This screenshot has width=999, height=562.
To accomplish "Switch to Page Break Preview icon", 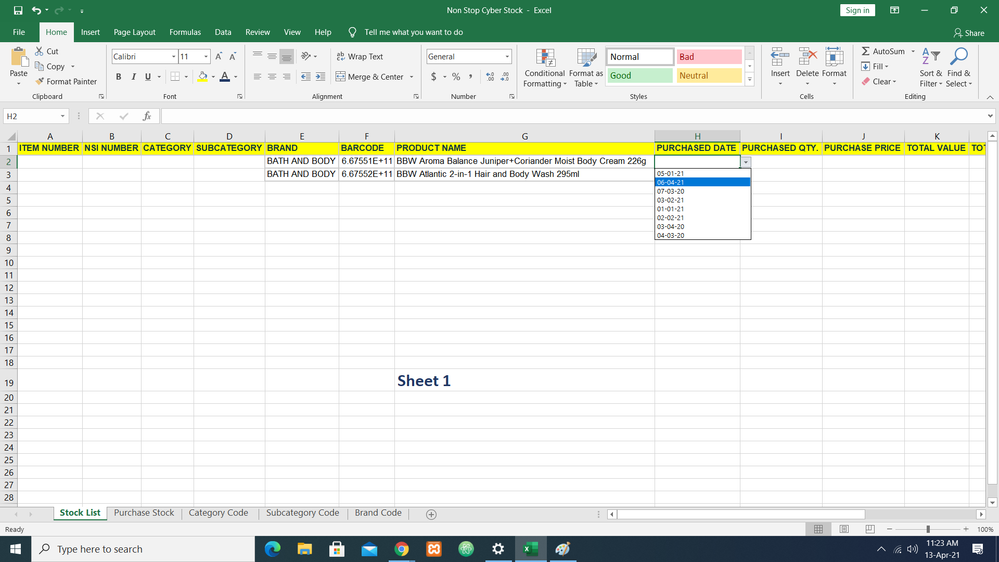I will click(x=870, y=529).
